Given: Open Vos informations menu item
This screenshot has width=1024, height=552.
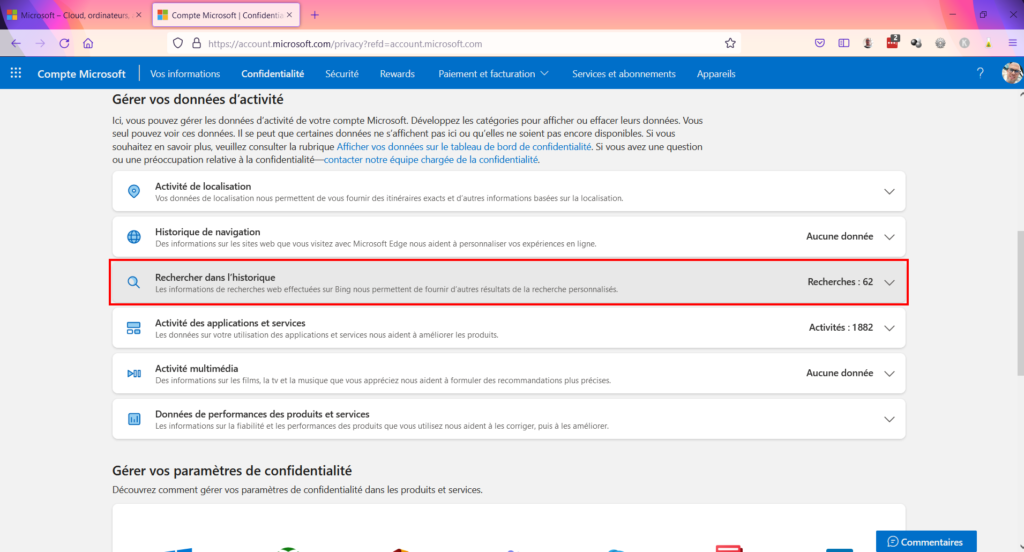Looking at the screenshot, I should [185, 74].
